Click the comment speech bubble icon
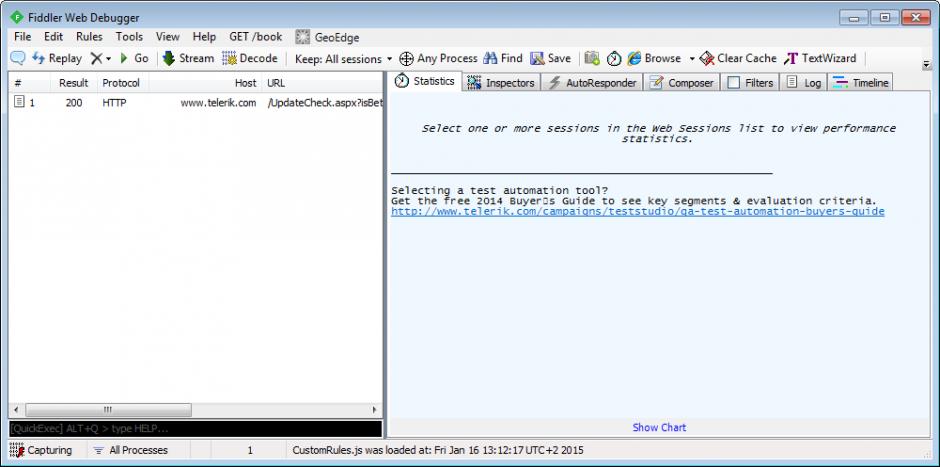Image resolution: width=940 pixels, height=467 pixels. [18, 58]
